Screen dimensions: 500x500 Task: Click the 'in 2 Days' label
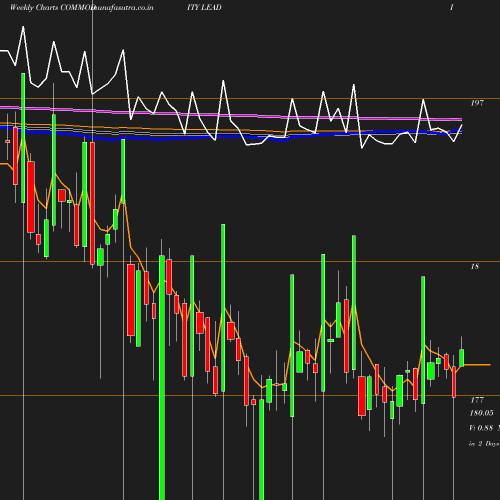(x=484, y=444)
